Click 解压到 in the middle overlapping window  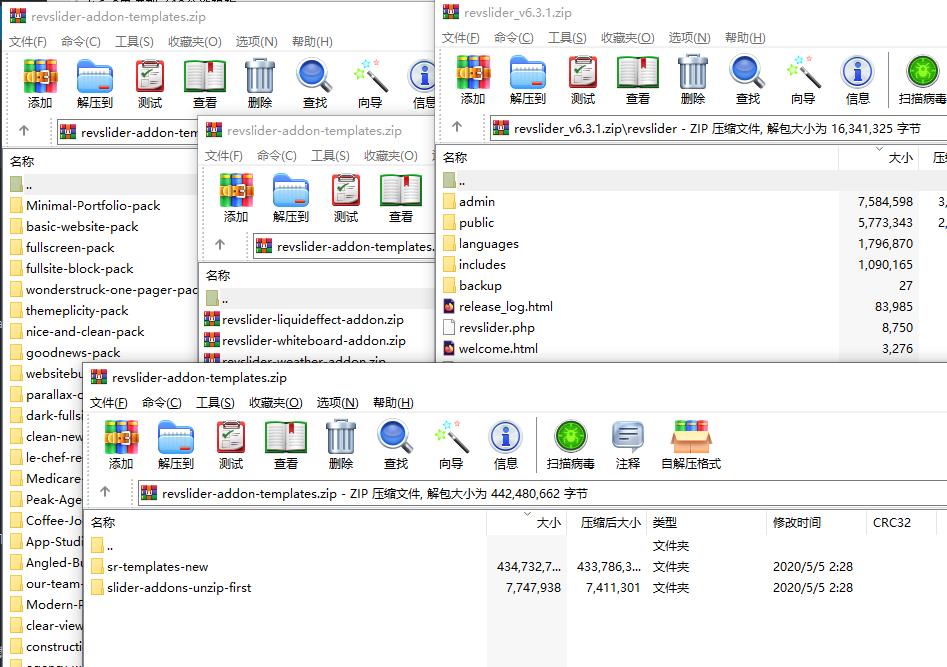pyautogui.click(x=291, y=198)
